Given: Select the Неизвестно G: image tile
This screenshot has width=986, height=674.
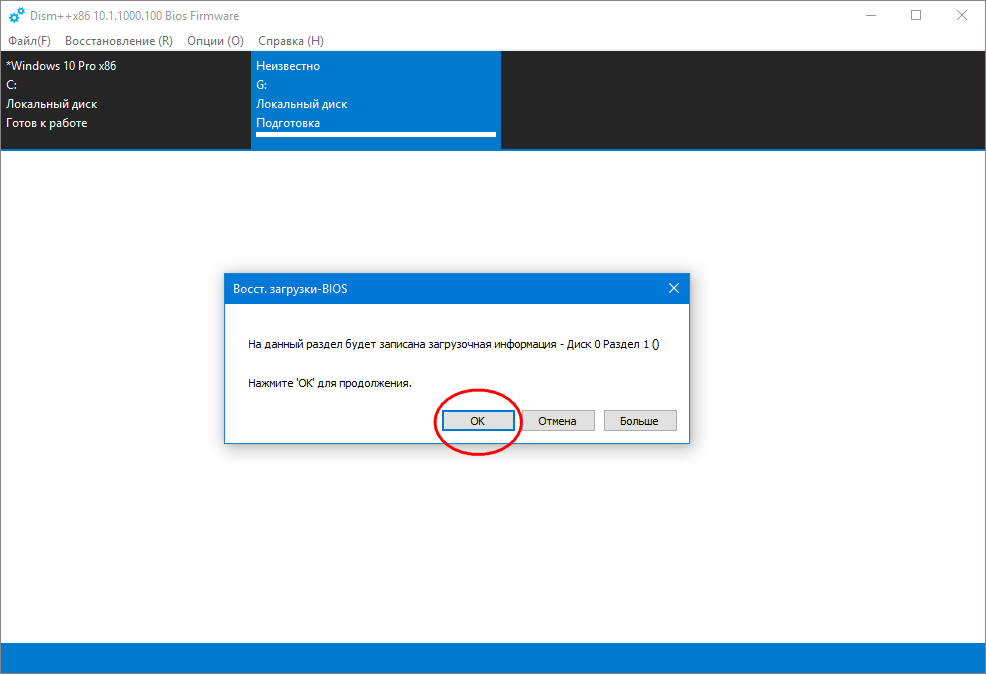Looking at the screenshot, I should click(x=376, y=100).
